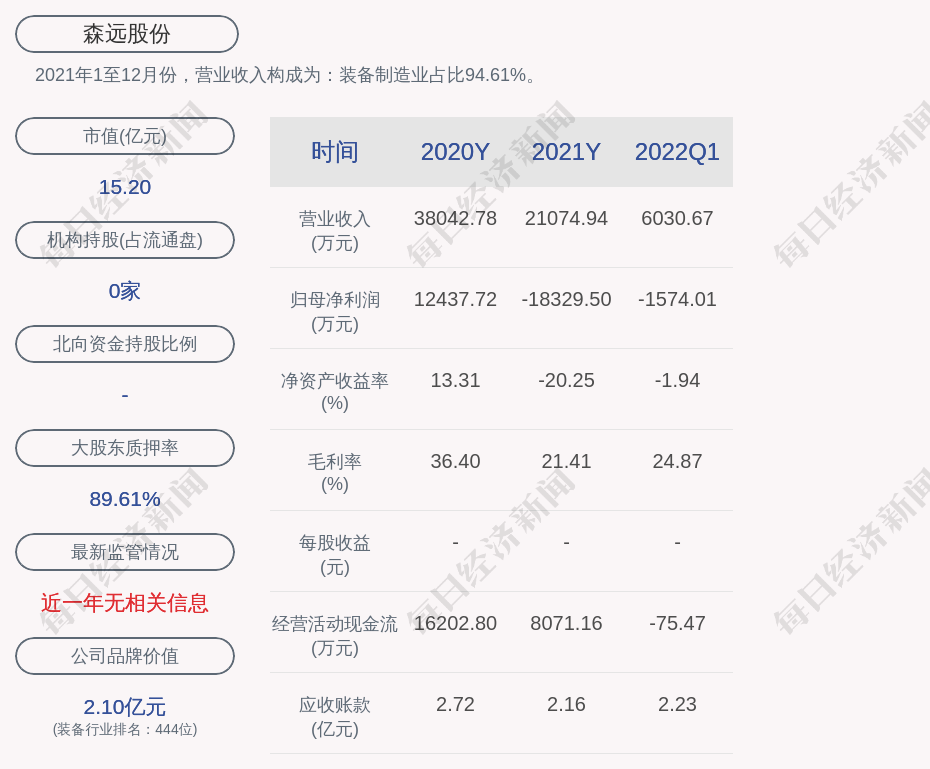Select the 最新监管情况 label pill
This screenshot has height=769, width=930.
click(125, 552)
